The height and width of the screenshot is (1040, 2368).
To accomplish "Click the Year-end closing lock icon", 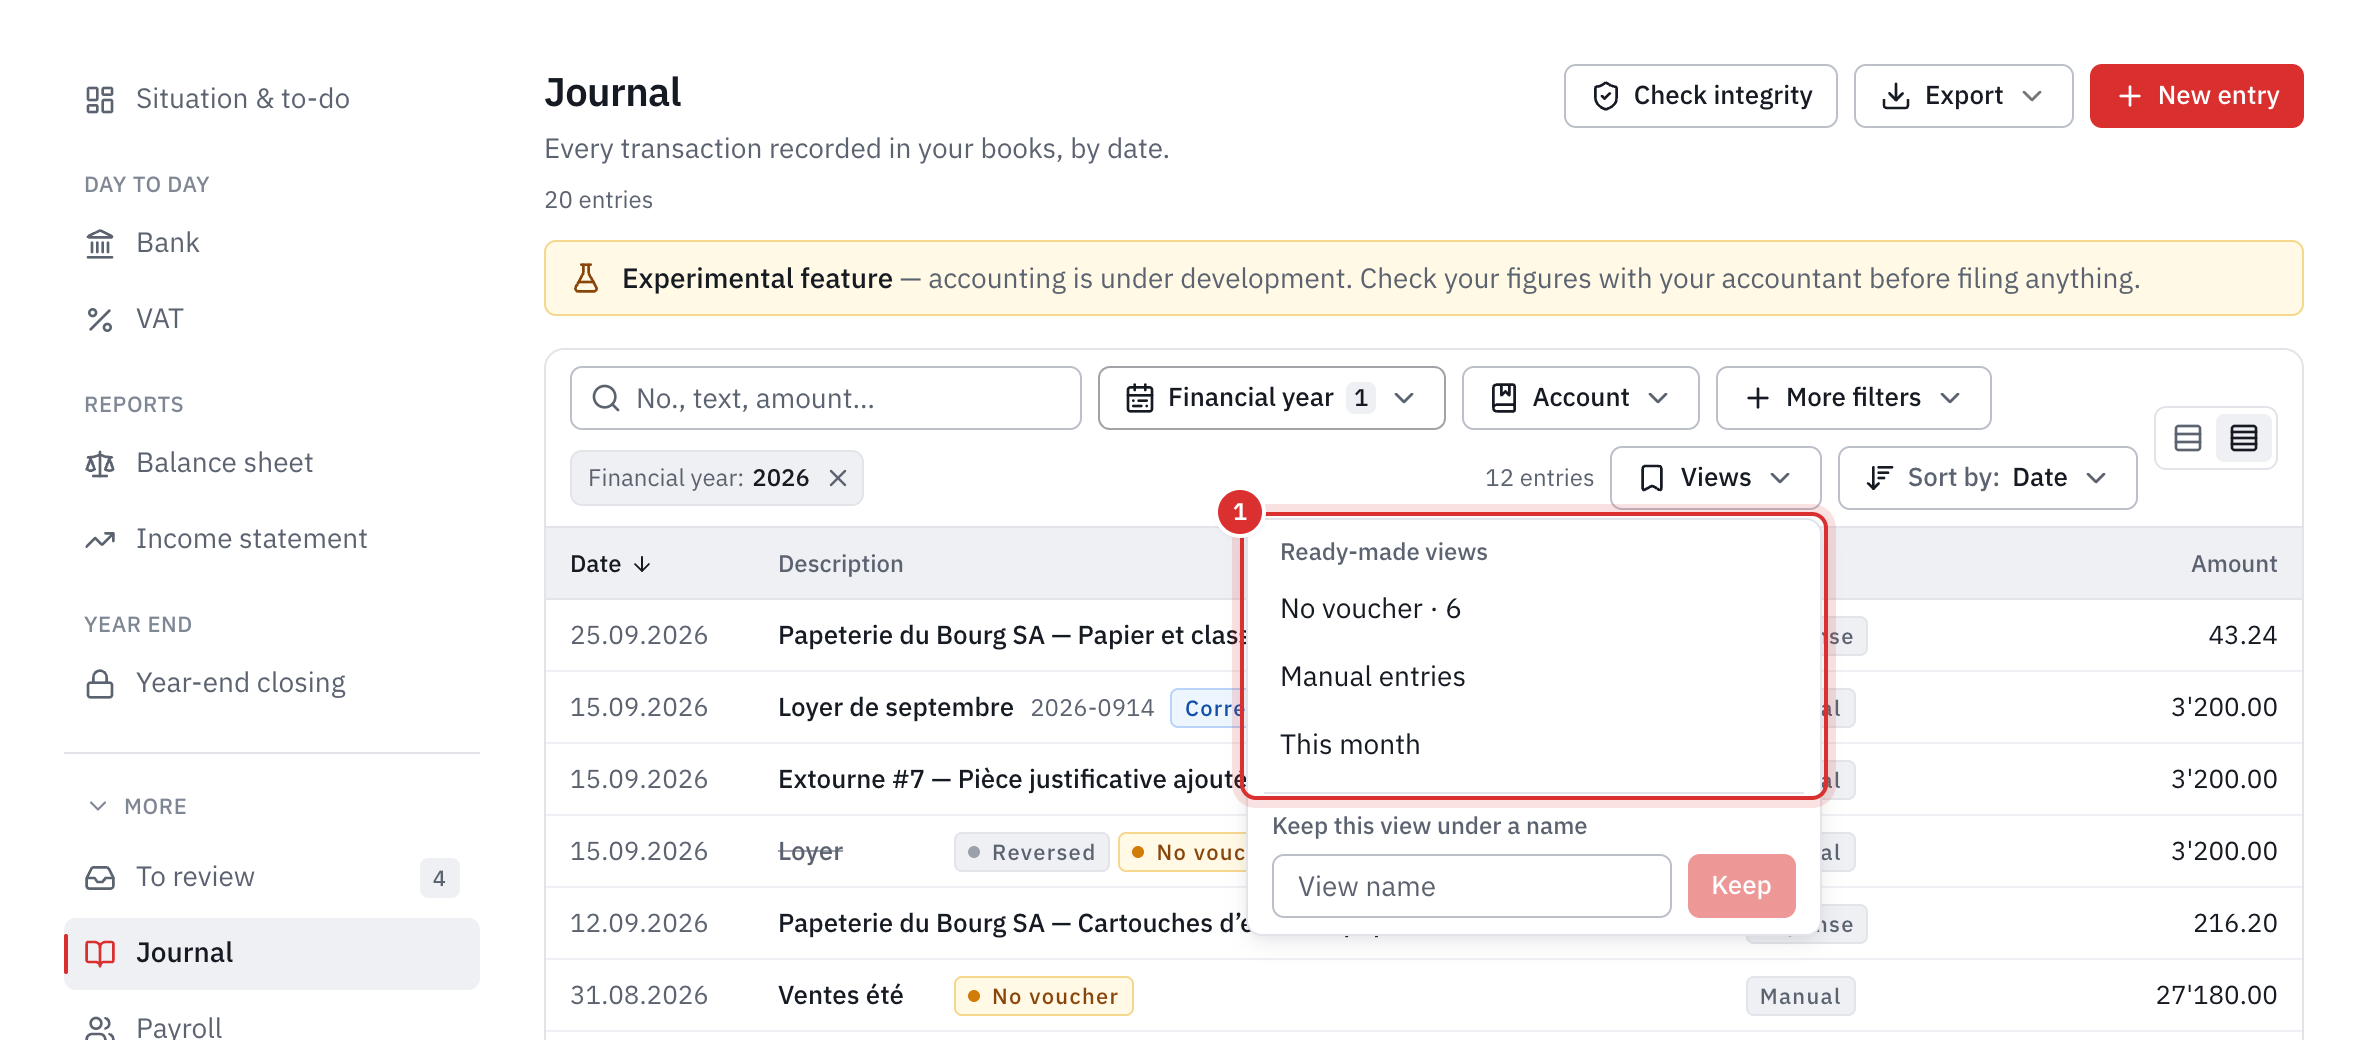I will pyautogui.click(x=100, y=683).
